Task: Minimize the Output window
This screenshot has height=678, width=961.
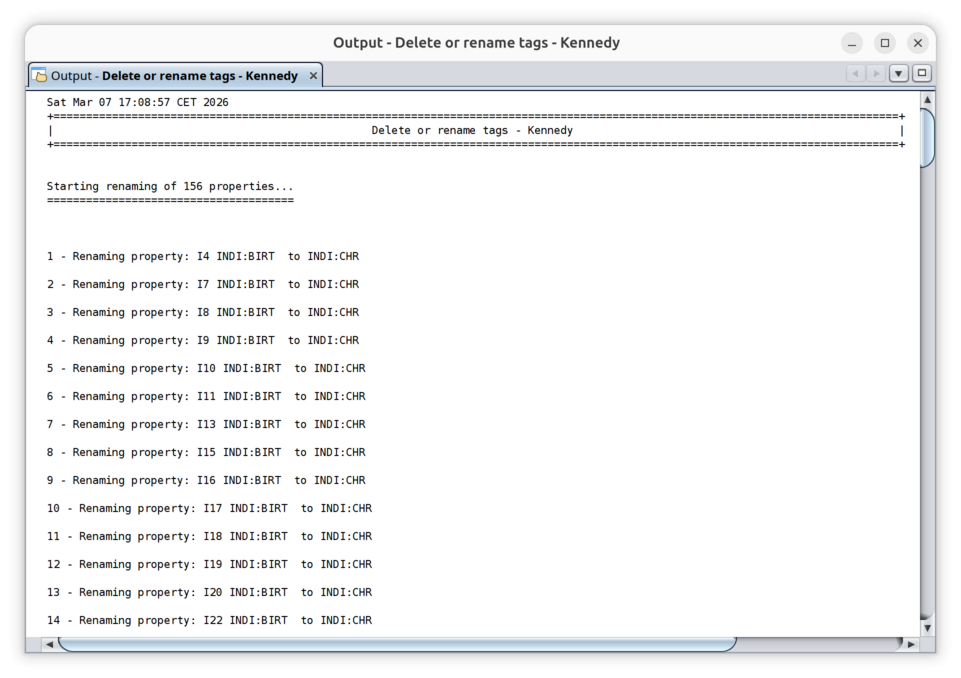Action: pos(852,43)
